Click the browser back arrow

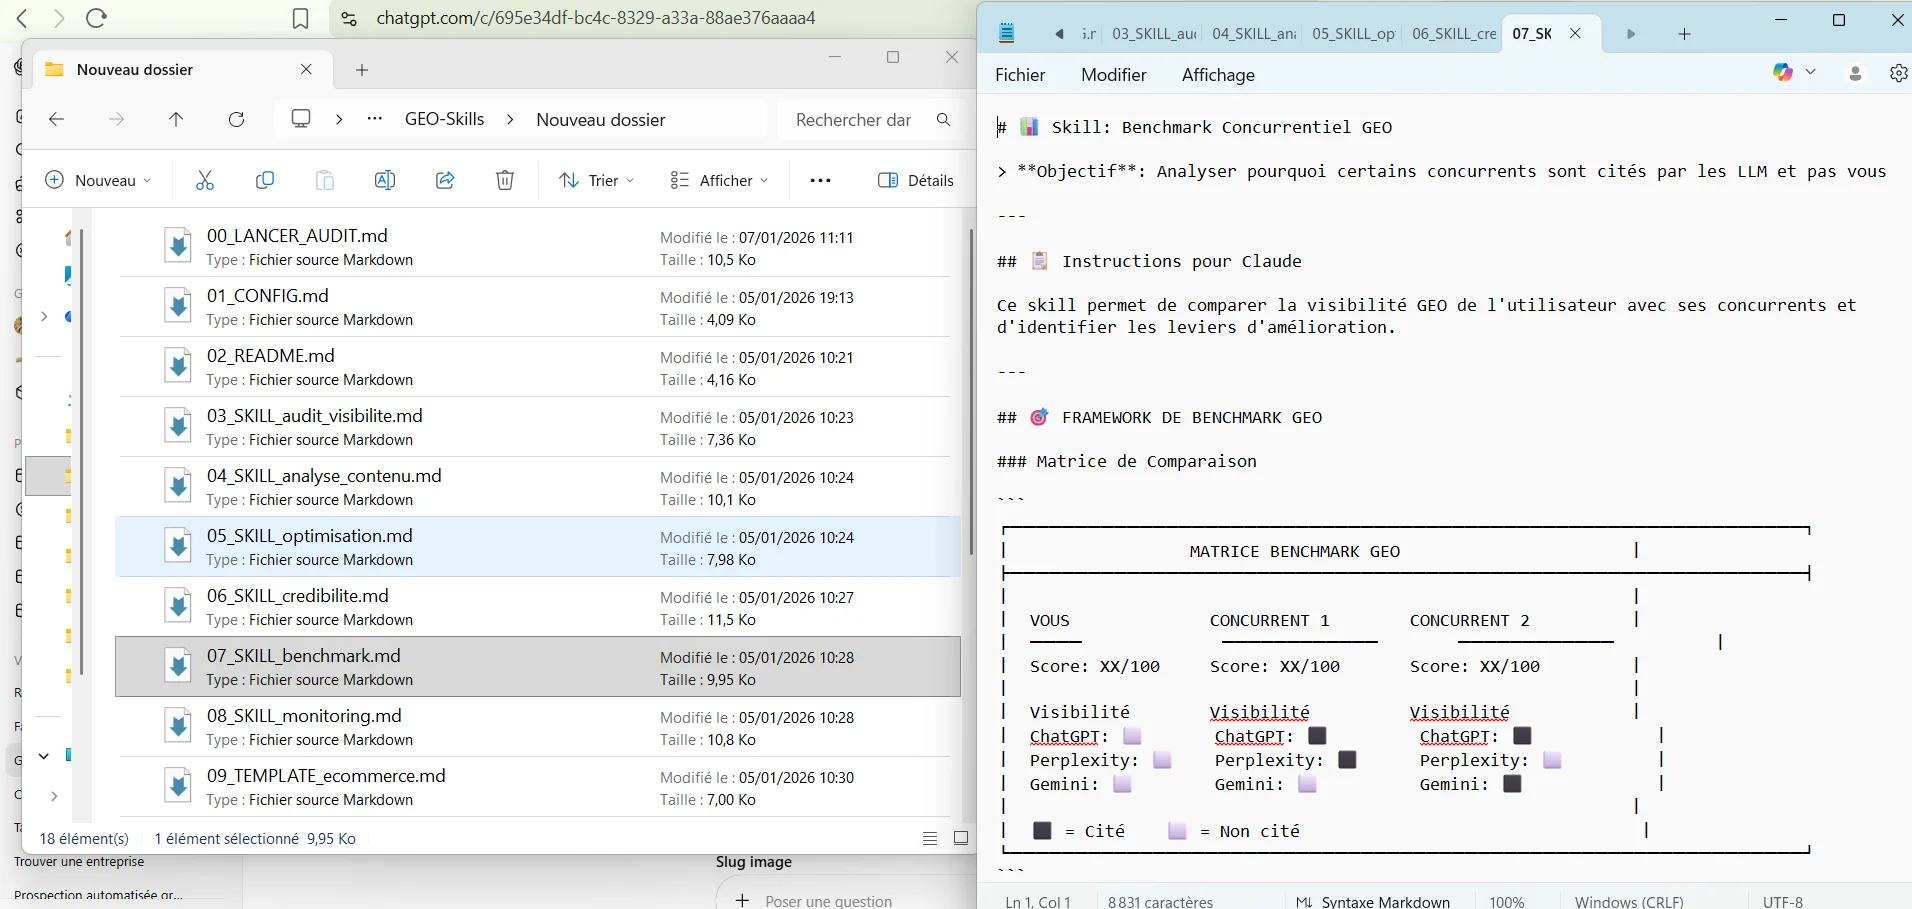pyautogui.click(x=22, y=18)
